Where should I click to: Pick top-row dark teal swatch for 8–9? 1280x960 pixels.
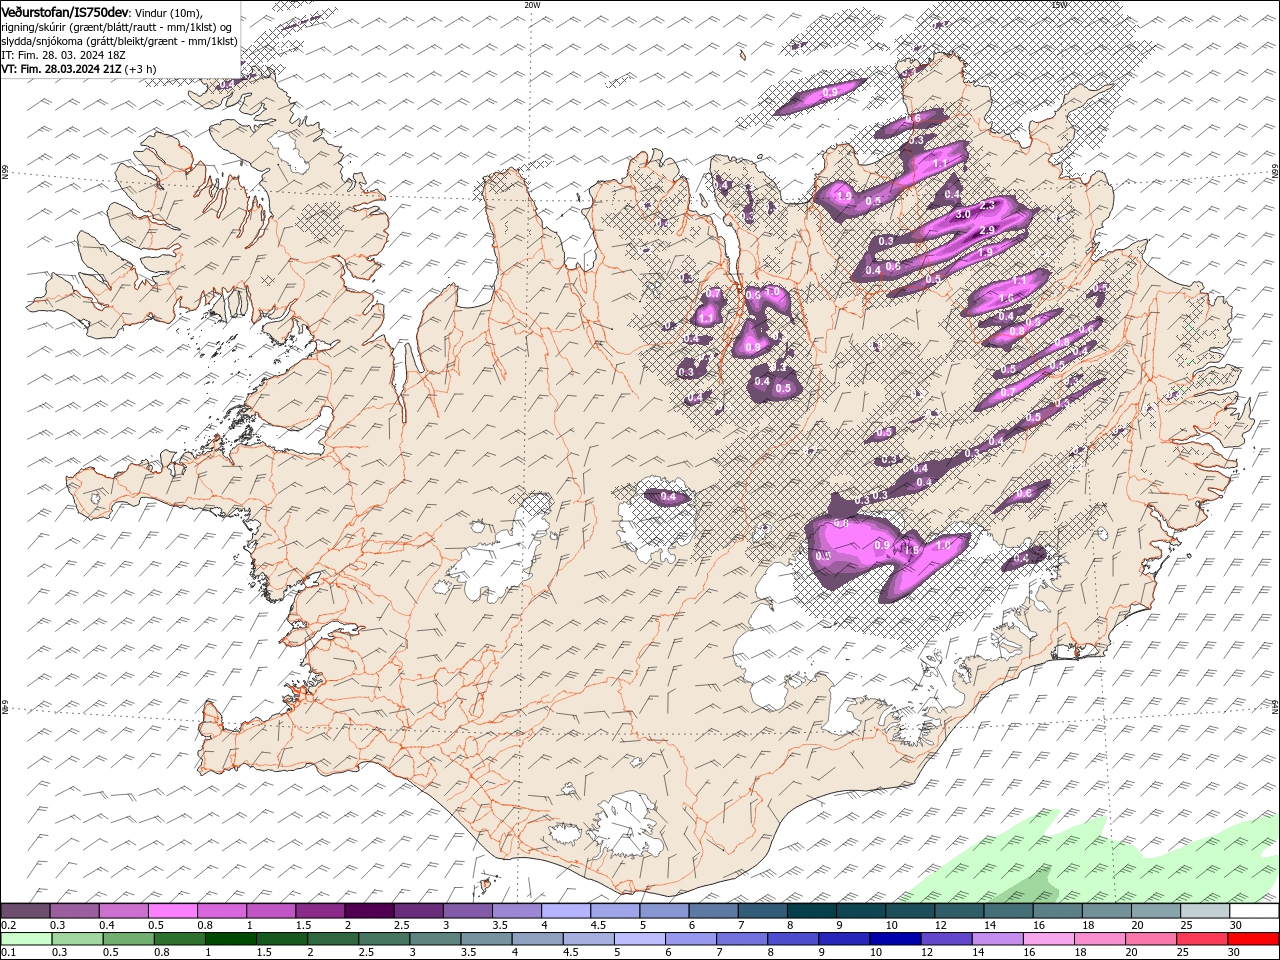(811, 911)
